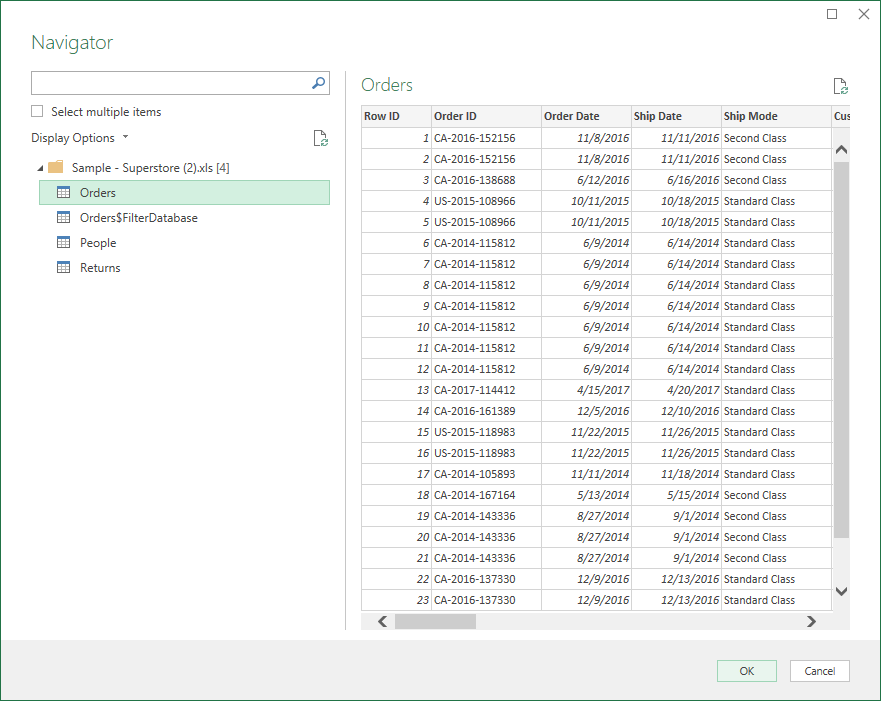Image resolution: width=881 pixels, height=701 pixels.
Task: Click the search magnifier icon
Action: click(x=317, y=83)
